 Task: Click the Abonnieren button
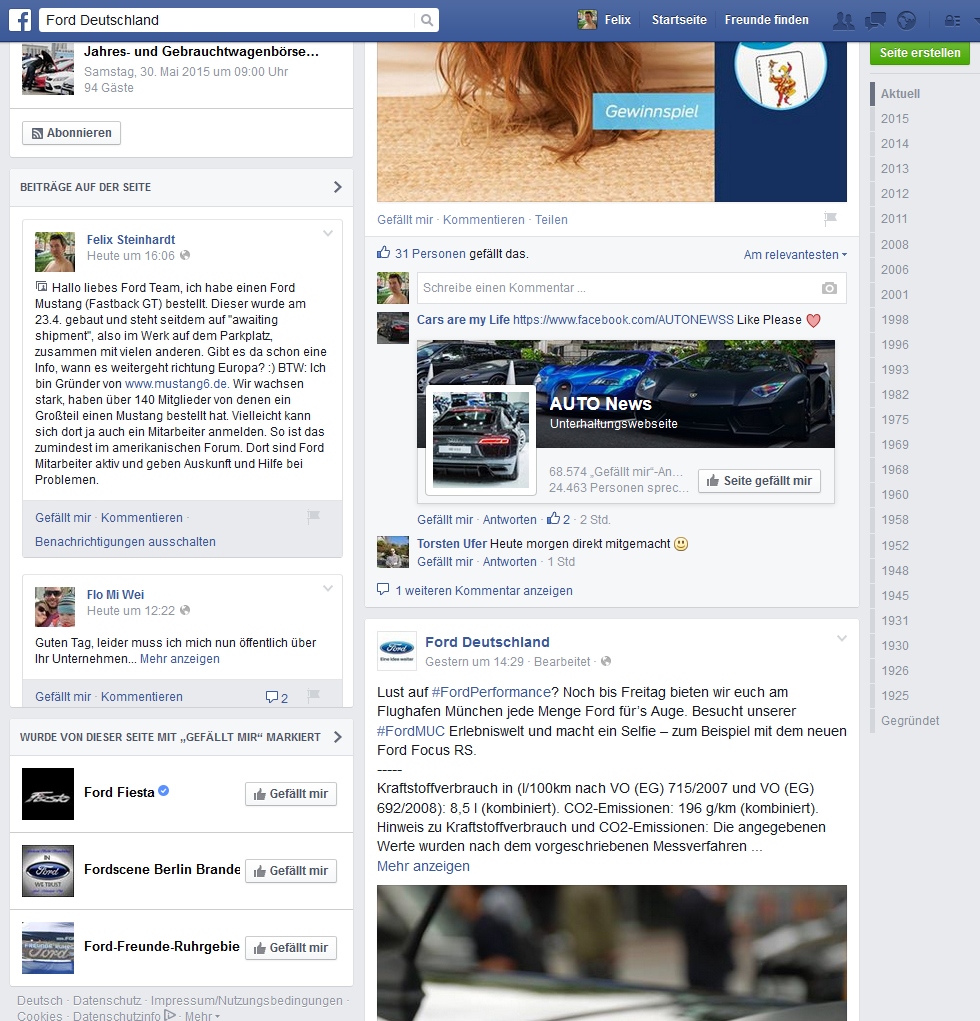(x=72, y=133)
